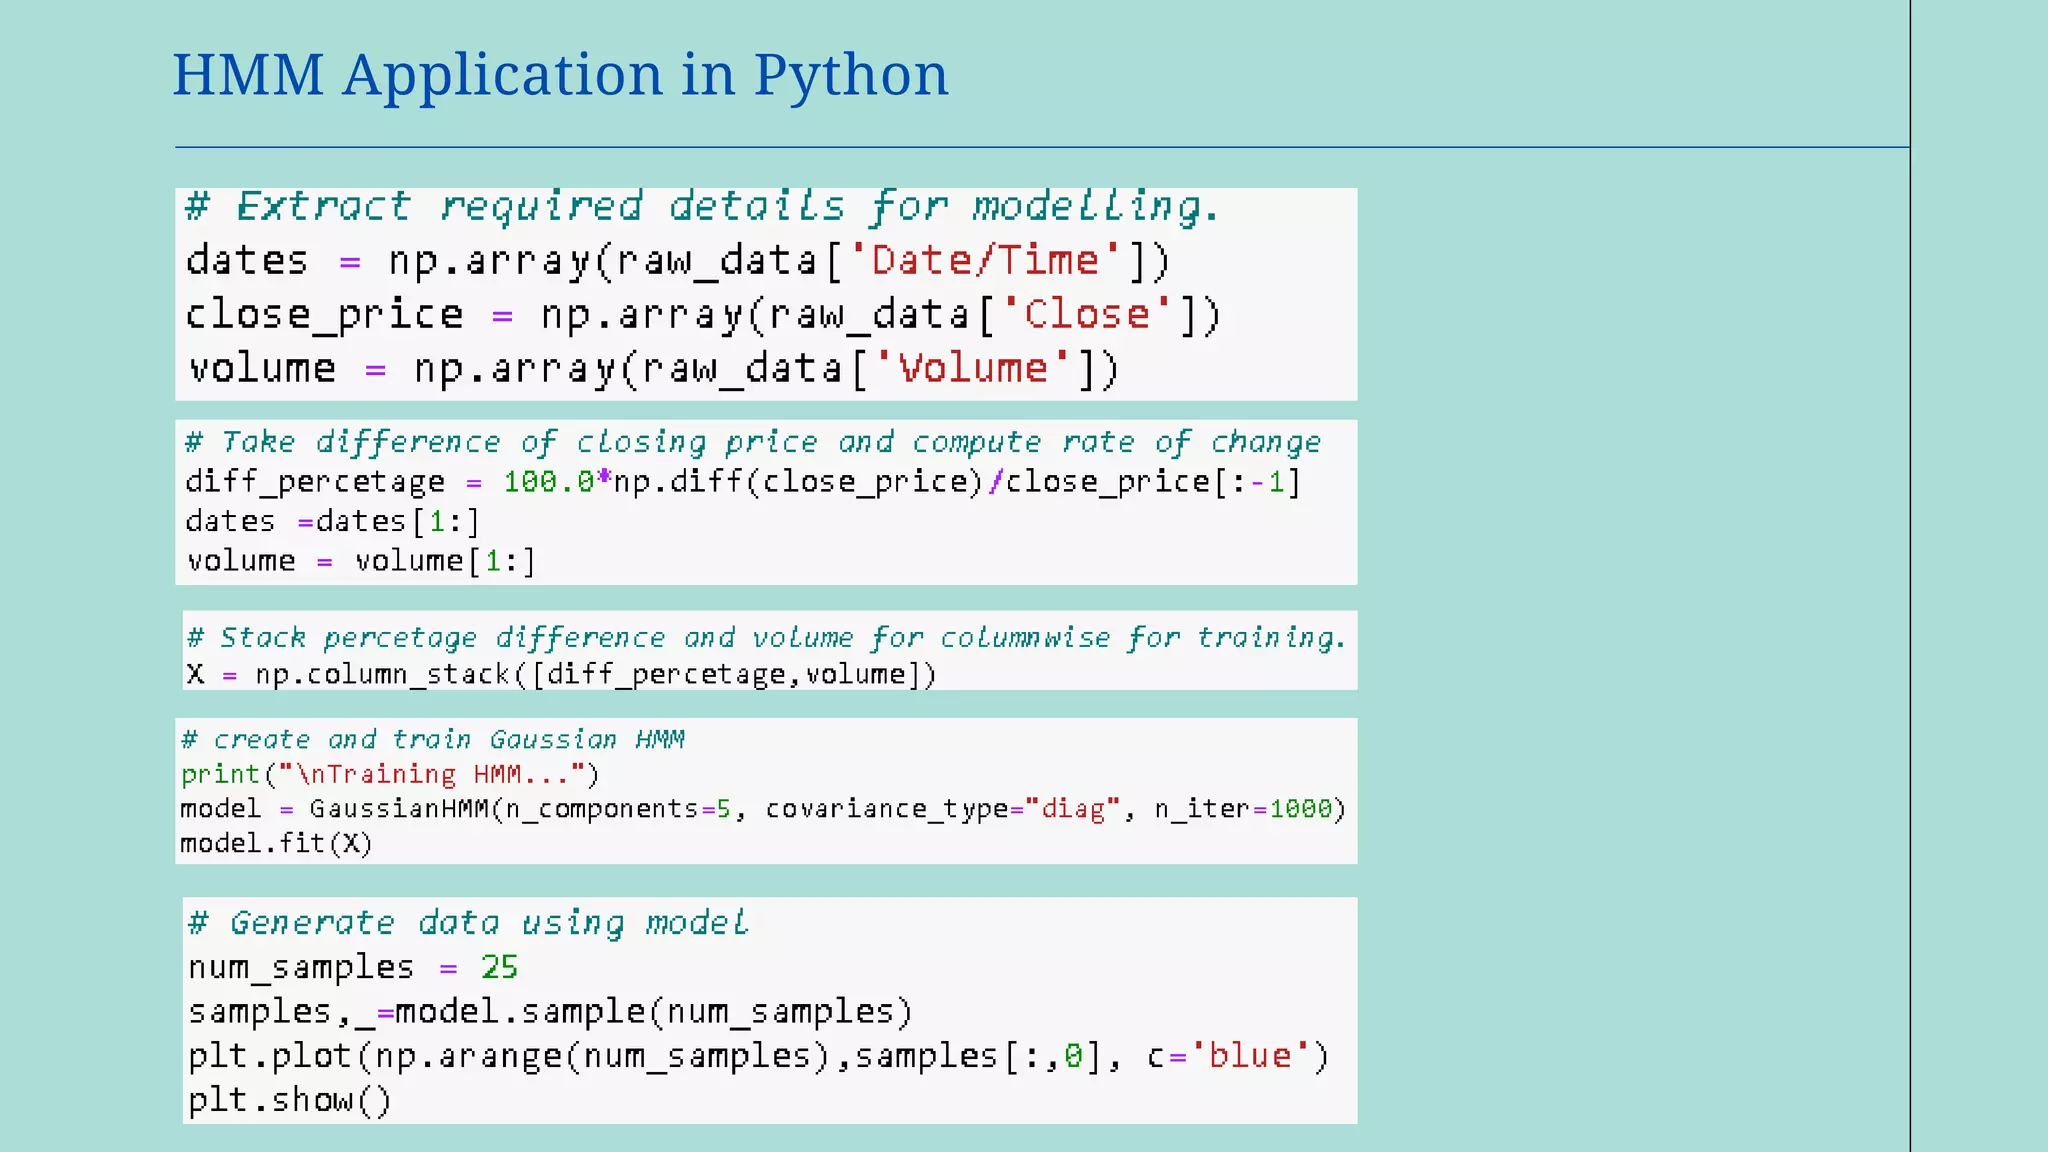Click the 'model = GaussianHMM(n_components=5' line
This screenshot has height=1152, width=2048.
[x=763, y=809]
